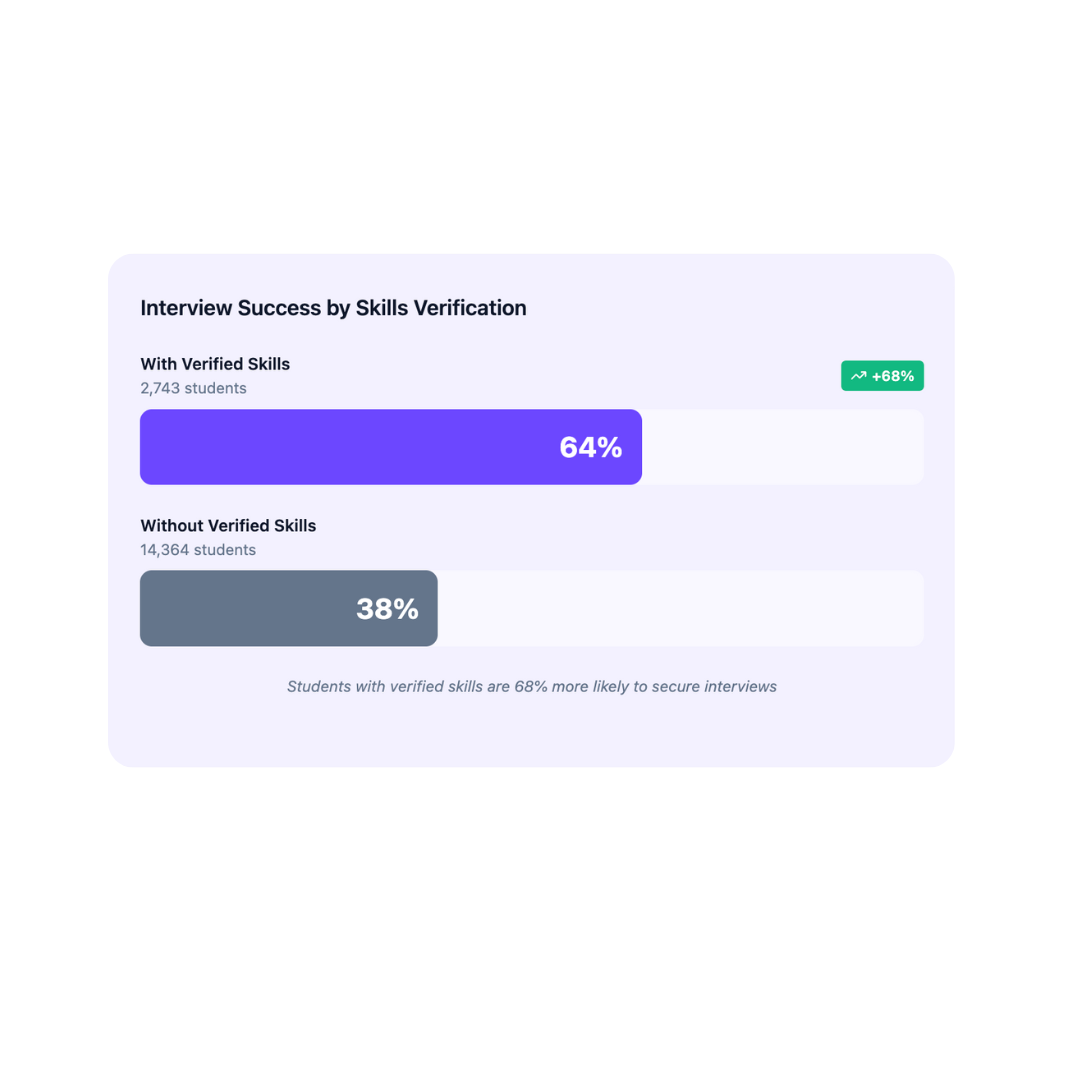The width and height of the screenshot is (1080, 1080).
Task: Click the title Interview Success by Skills Verification
Action: coord(333,308)
